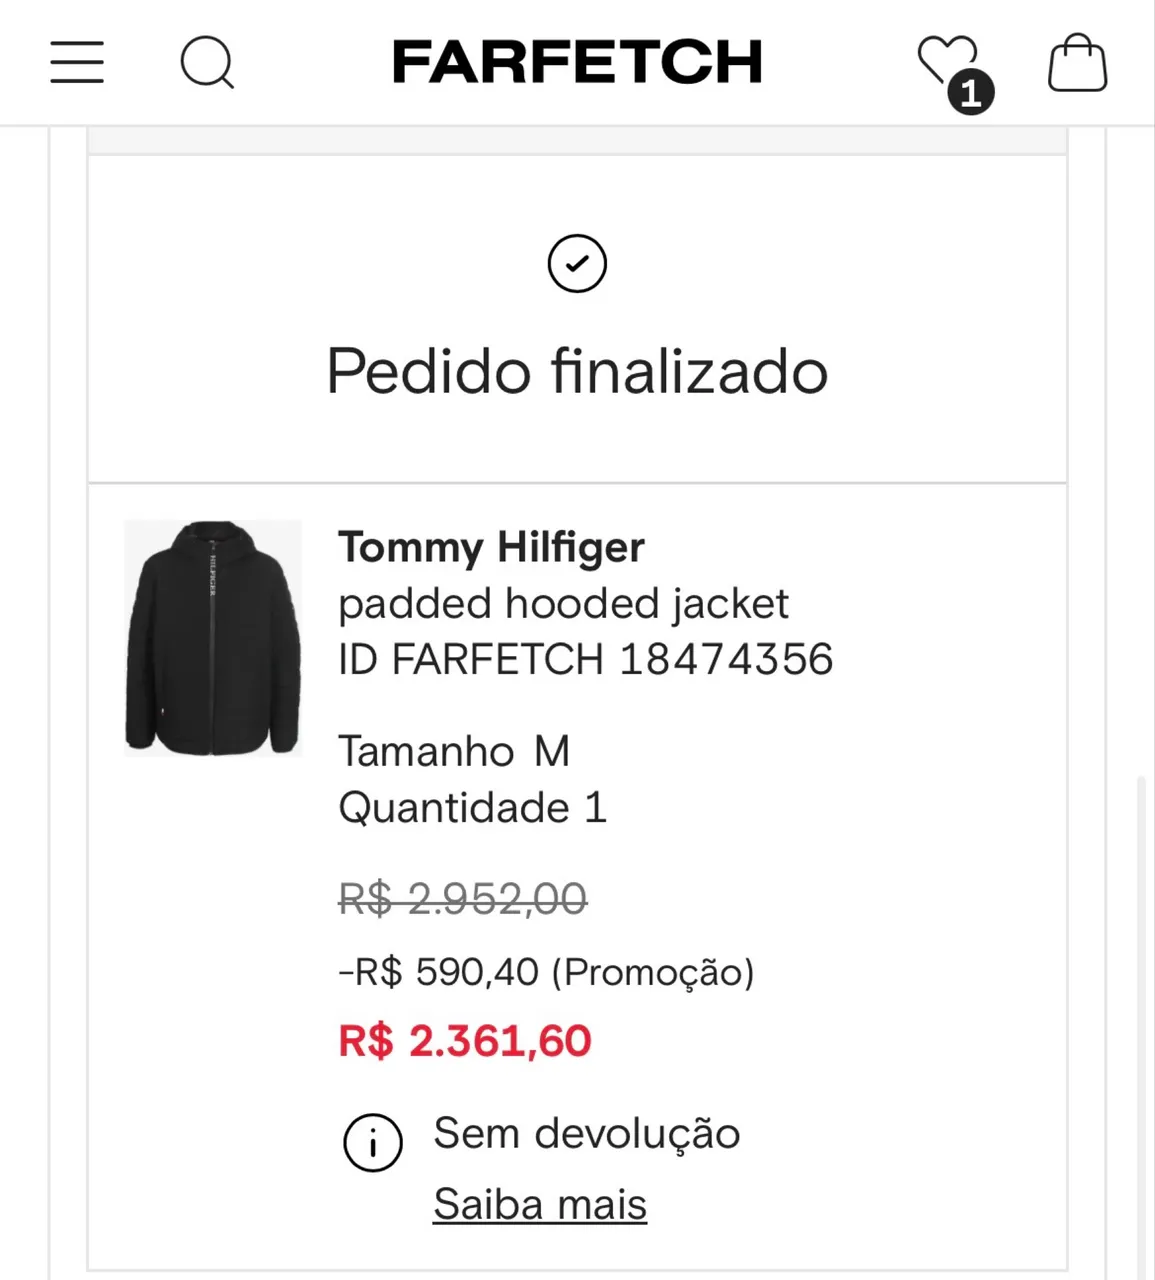Open the wishlist heart icon
The width and height of the screenshot is (1155, 1280).
click(947, 60)
